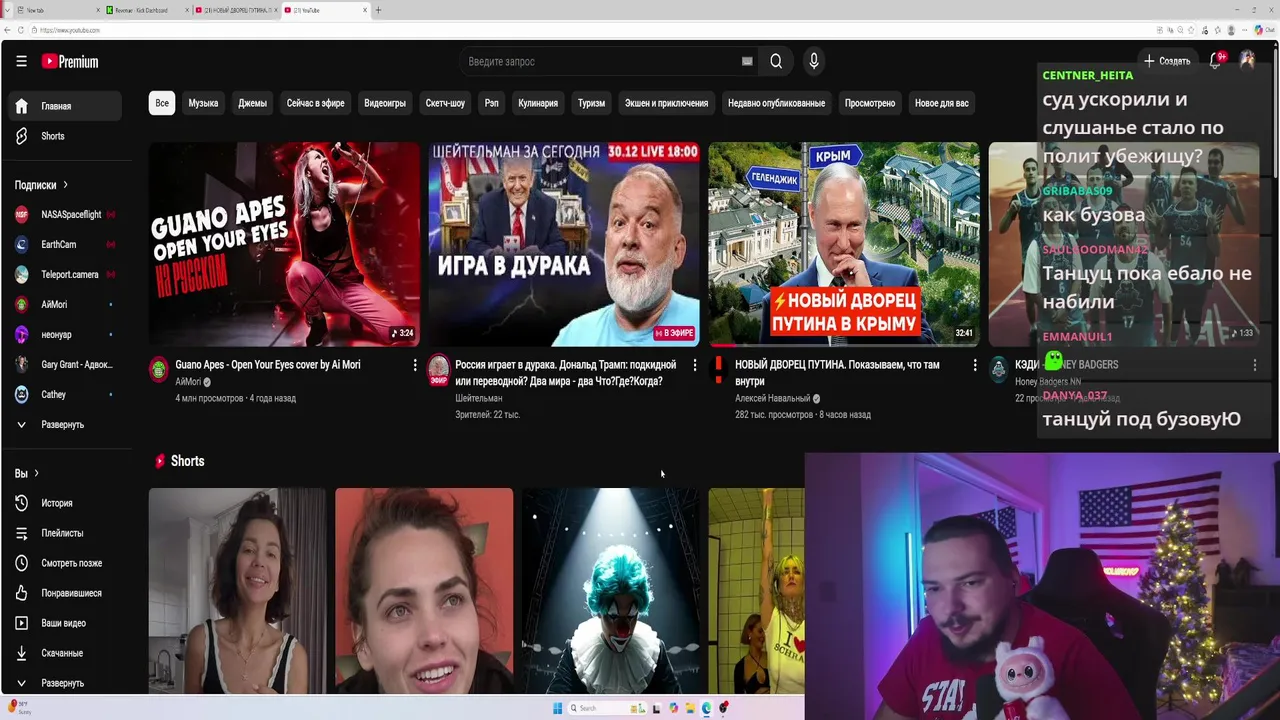The image size is (1280, 720).
Task: Open more options for Россия играет в дурака
Action: click(695, 366)
